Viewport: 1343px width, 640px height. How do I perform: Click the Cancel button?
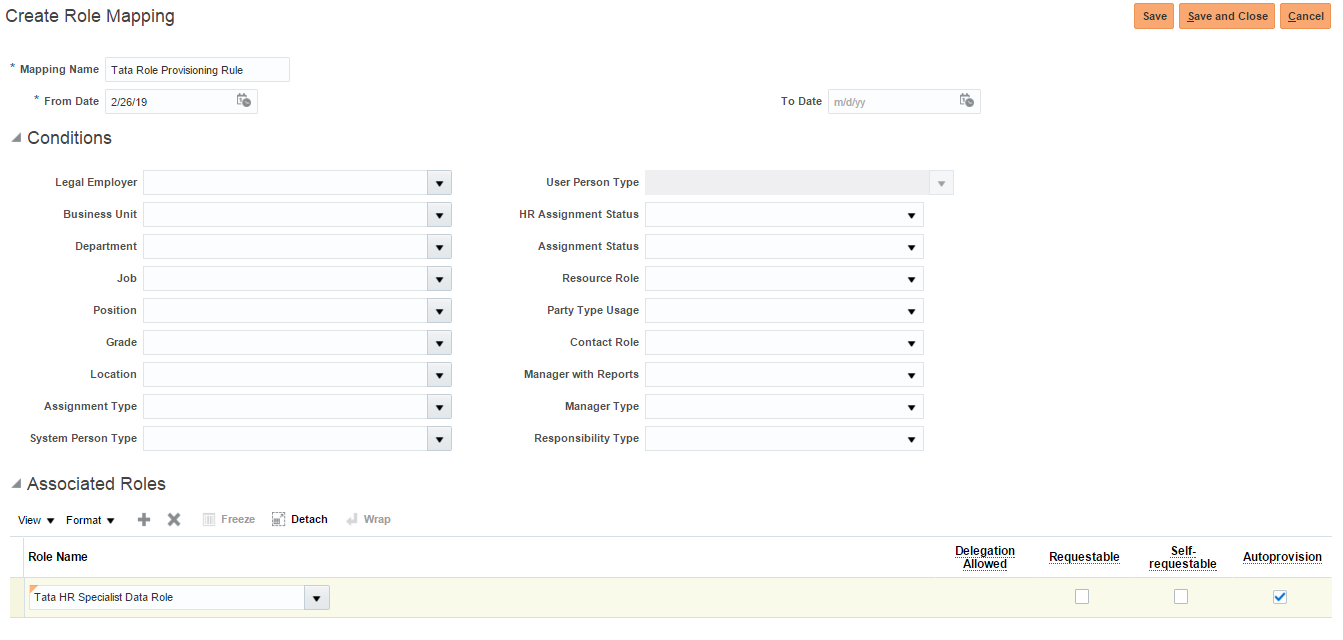pyautogui.click(x=1305, y=16)
